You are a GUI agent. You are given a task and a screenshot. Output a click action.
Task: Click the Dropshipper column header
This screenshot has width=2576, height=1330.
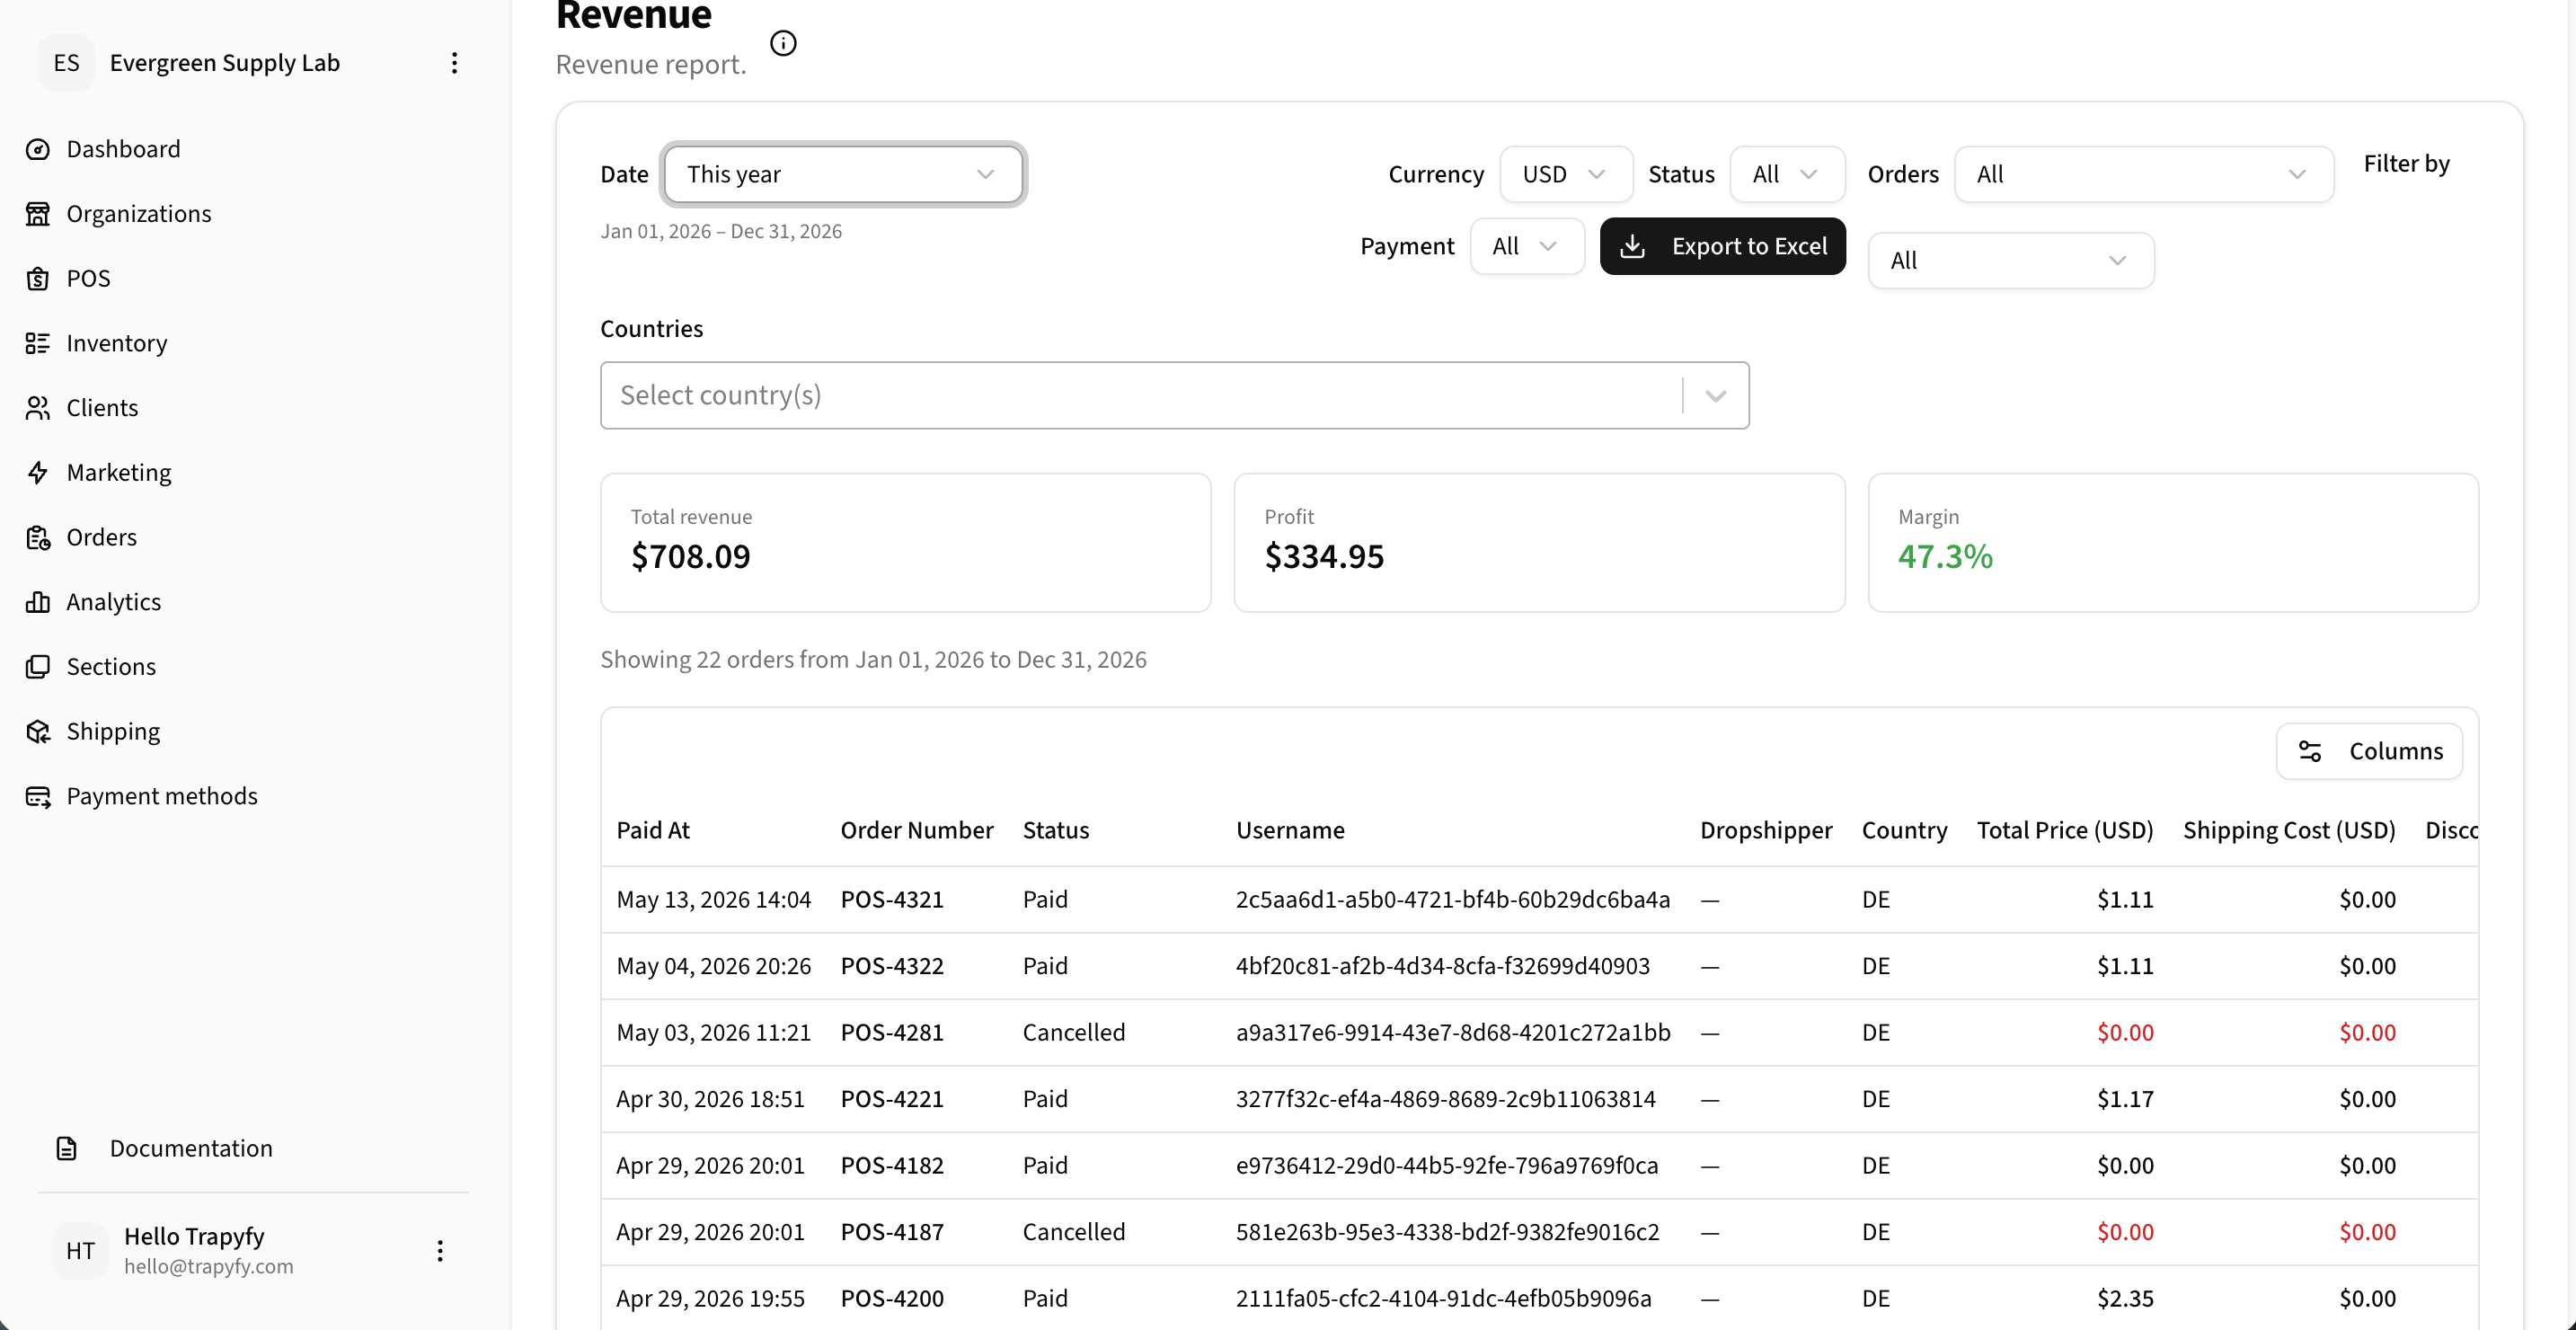pyautogui.click(x=1766, y=831)
